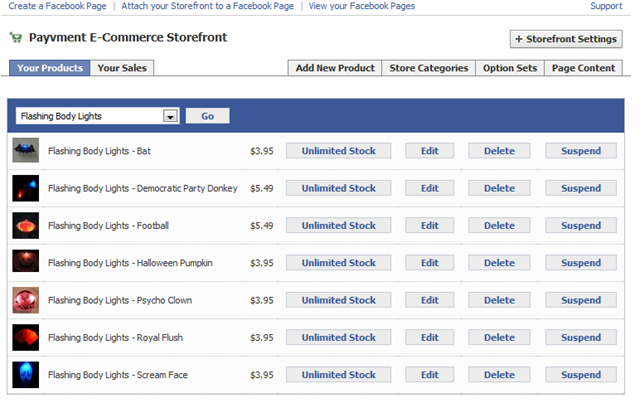Edit the Psycho Clown product
This screenshot has width=640, height=408.
429,300
